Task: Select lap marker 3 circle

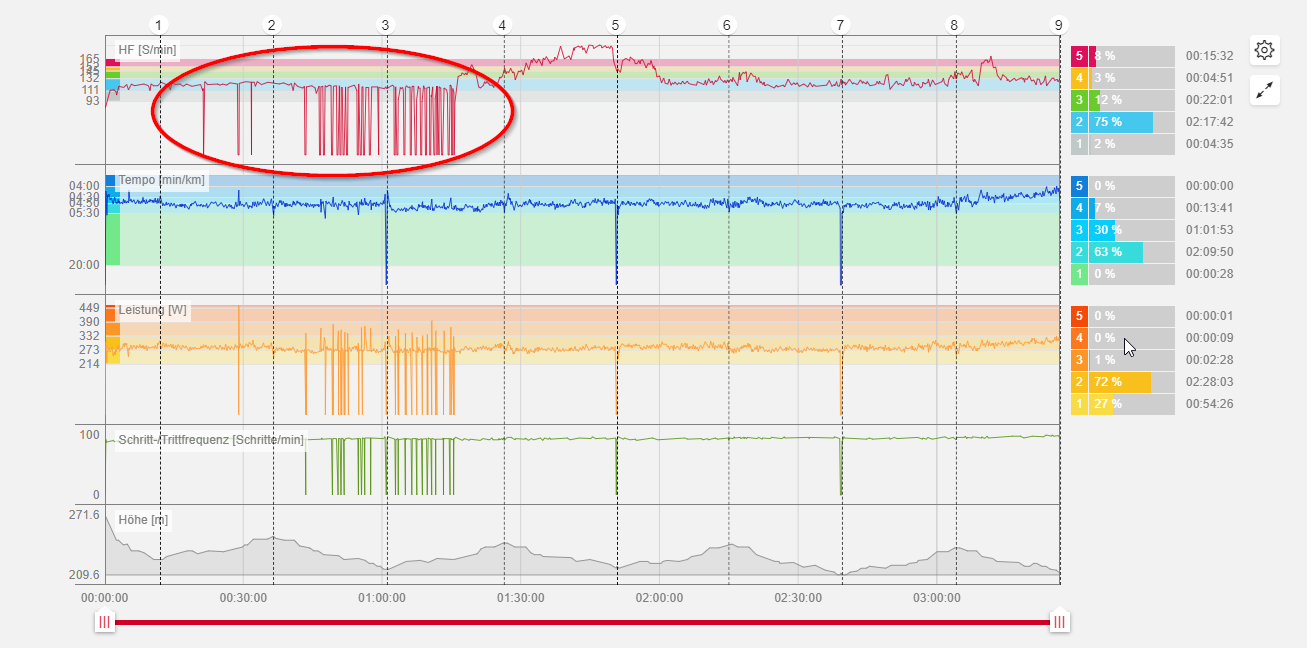Action: [387, 25]
